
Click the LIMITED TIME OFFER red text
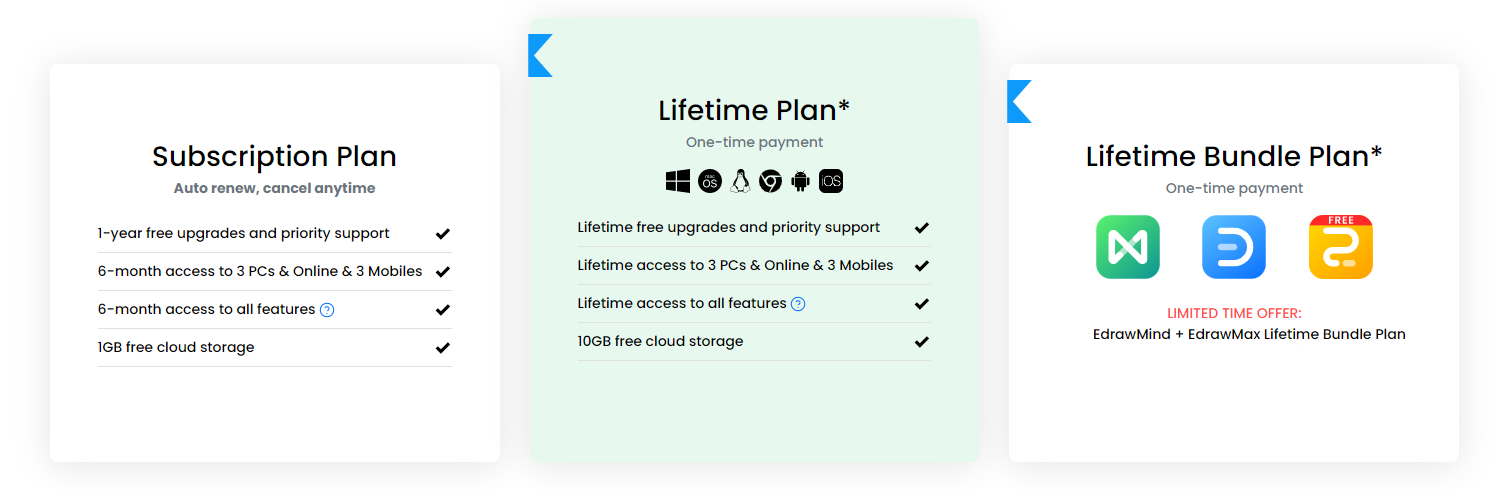[1234, 313]
